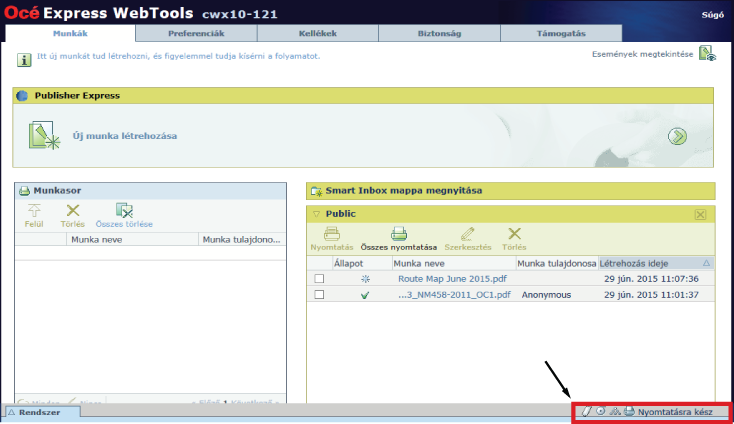This screenshot has width=734, height=424.
Task: Click the Smart Inbox folder icon
Action: pyautogui.click(x=316, y=191)
